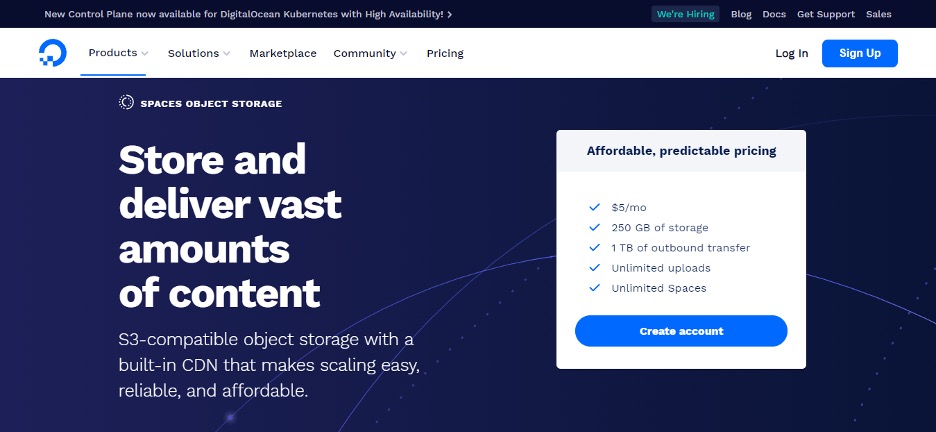Click the checkmark beside 1 TB outbound transfer

(595, 248)
